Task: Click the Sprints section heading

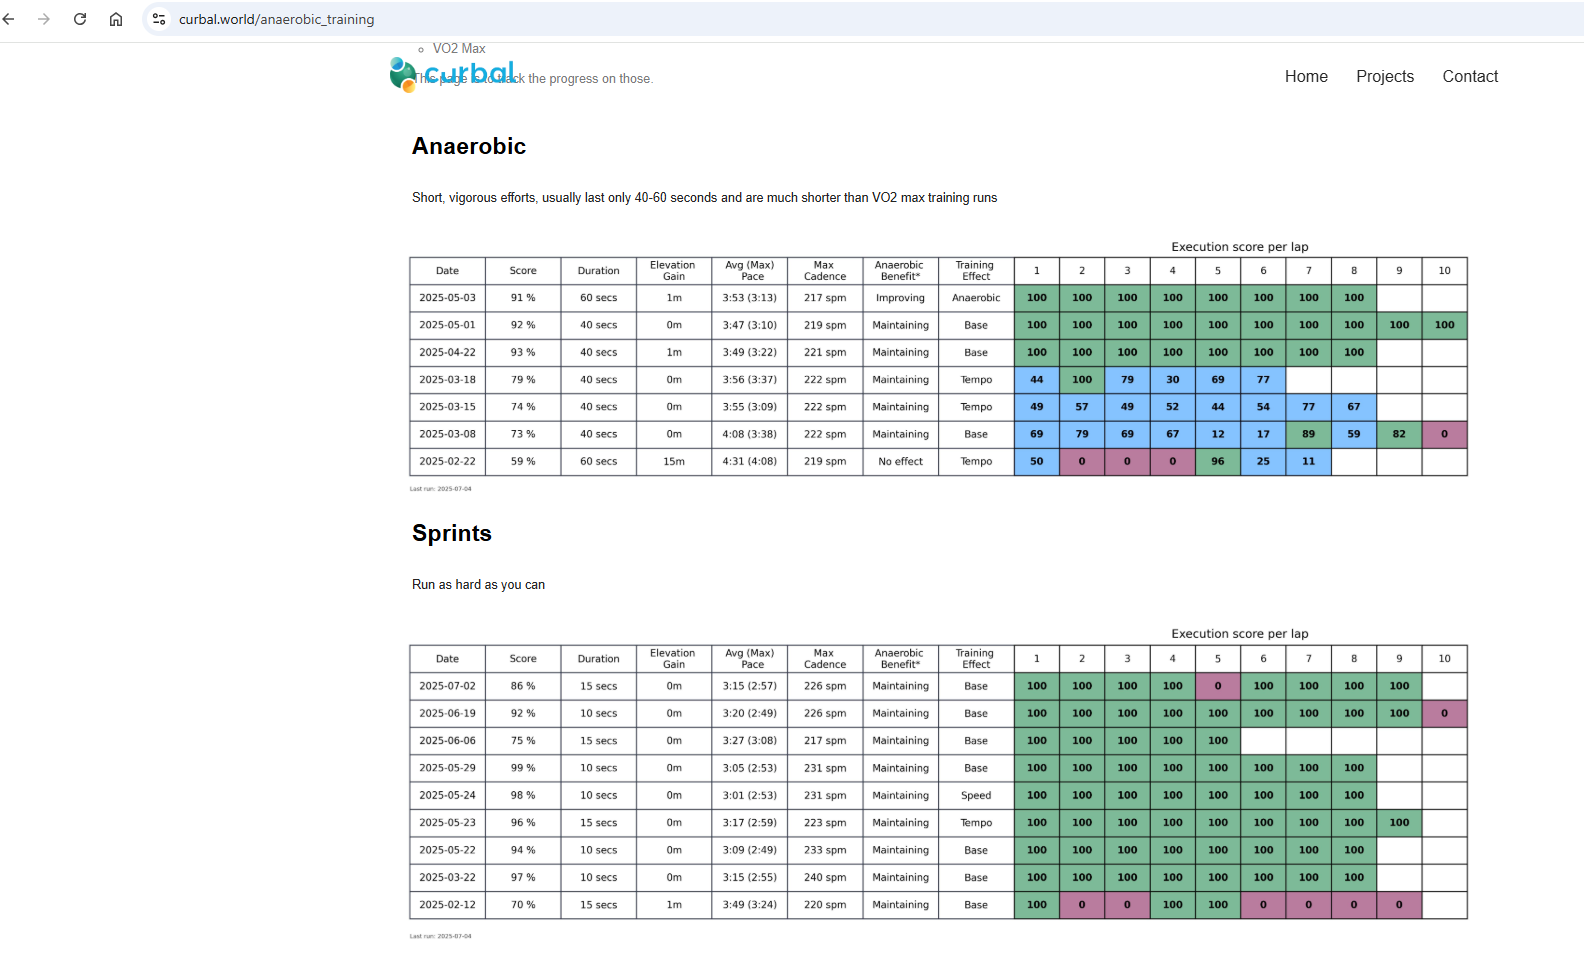Action: click(x=452, y=534)
